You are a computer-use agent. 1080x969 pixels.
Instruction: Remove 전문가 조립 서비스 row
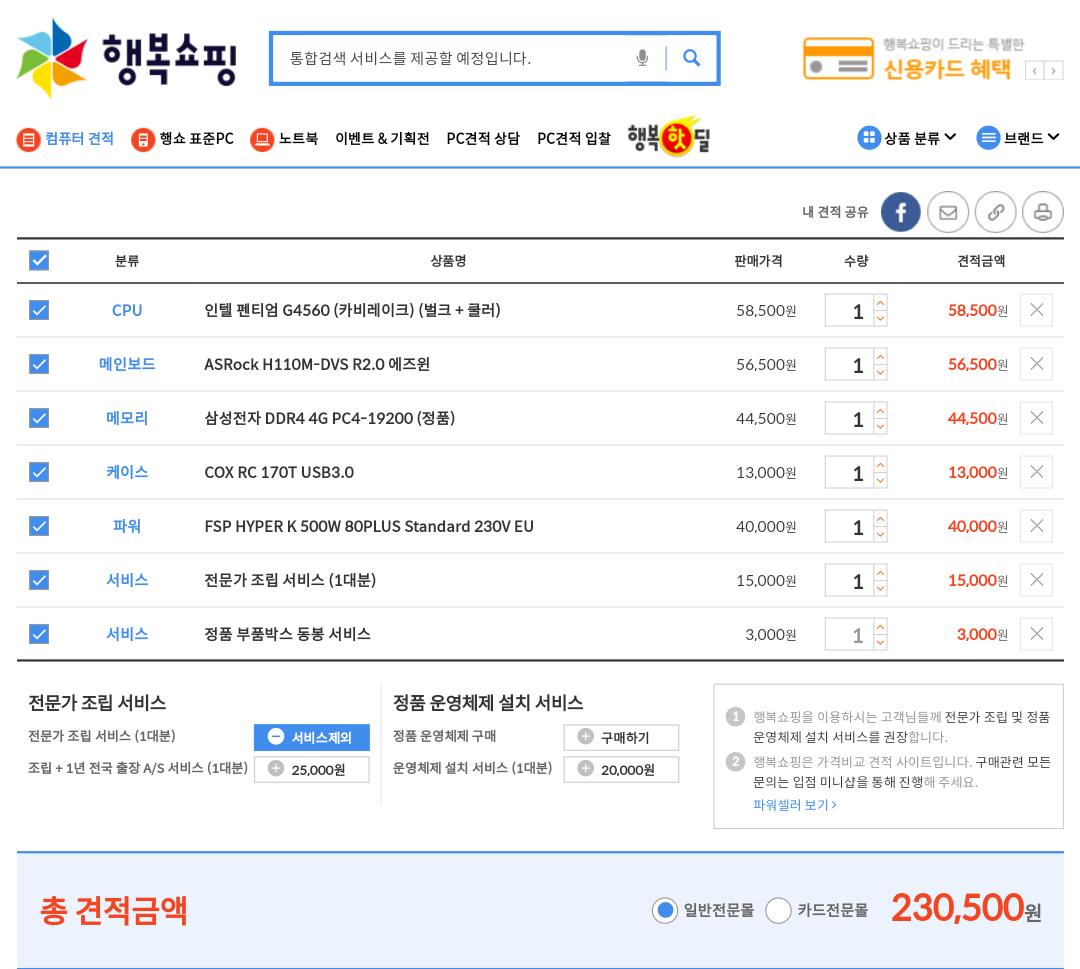pyautogui.click(x=1037, y=580)
